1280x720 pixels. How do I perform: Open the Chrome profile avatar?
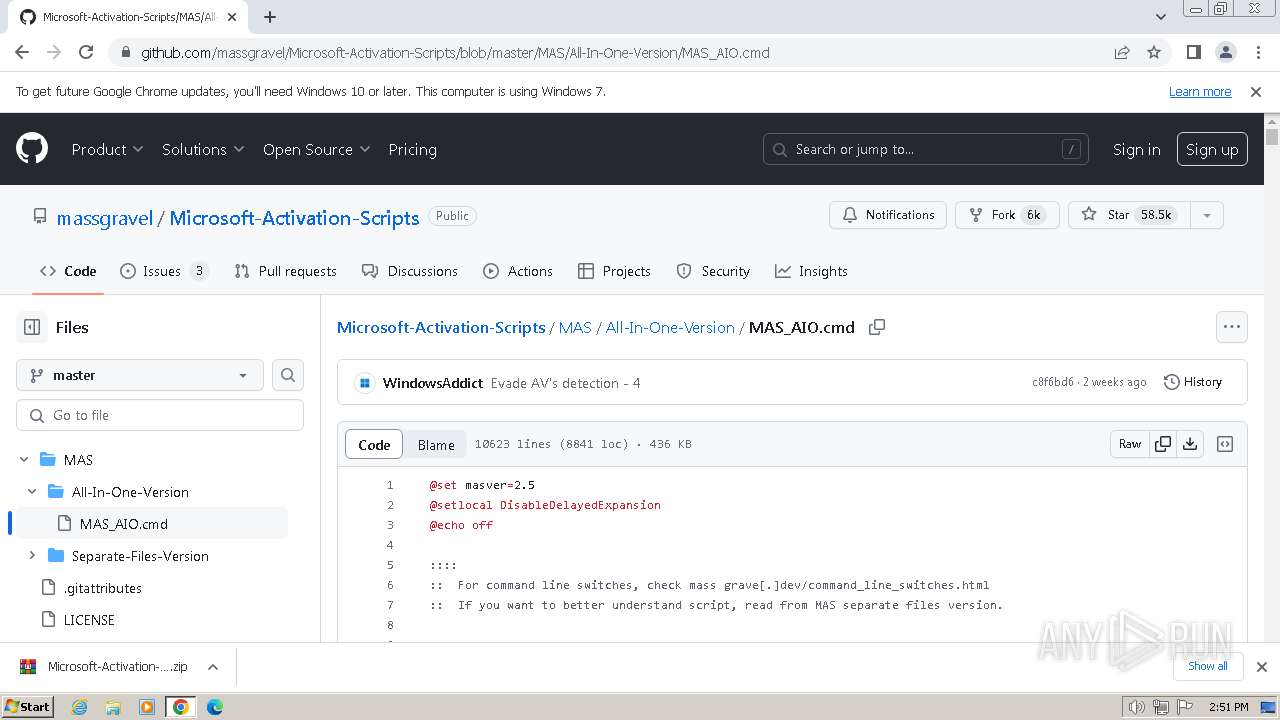1225,53
